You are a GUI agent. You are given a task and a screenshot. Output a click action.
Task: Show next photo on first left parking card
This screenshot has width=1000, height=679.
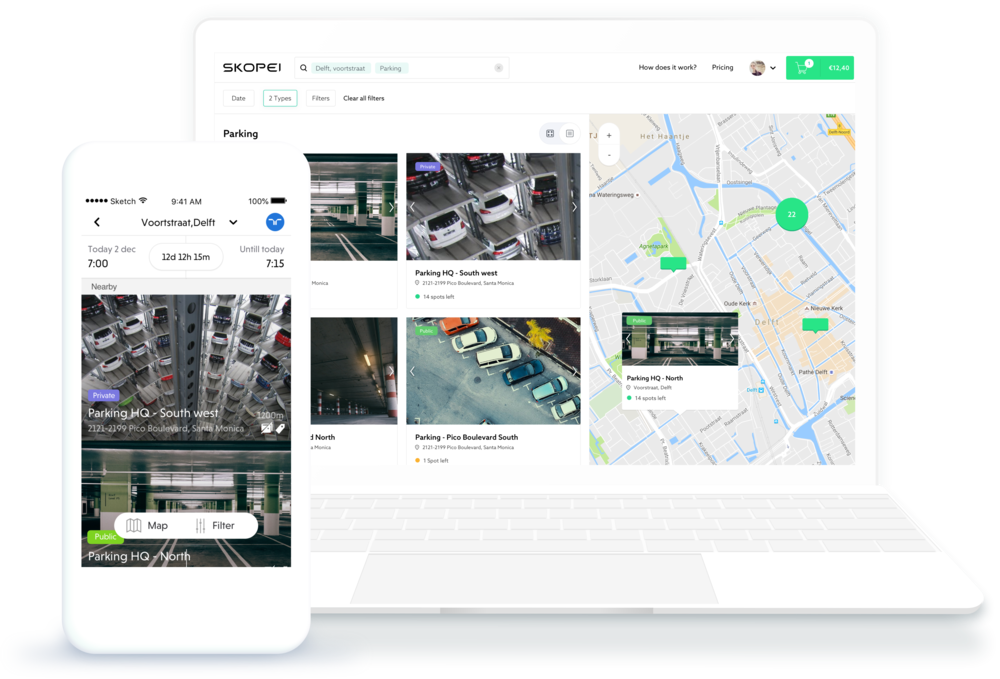[391, 207]
